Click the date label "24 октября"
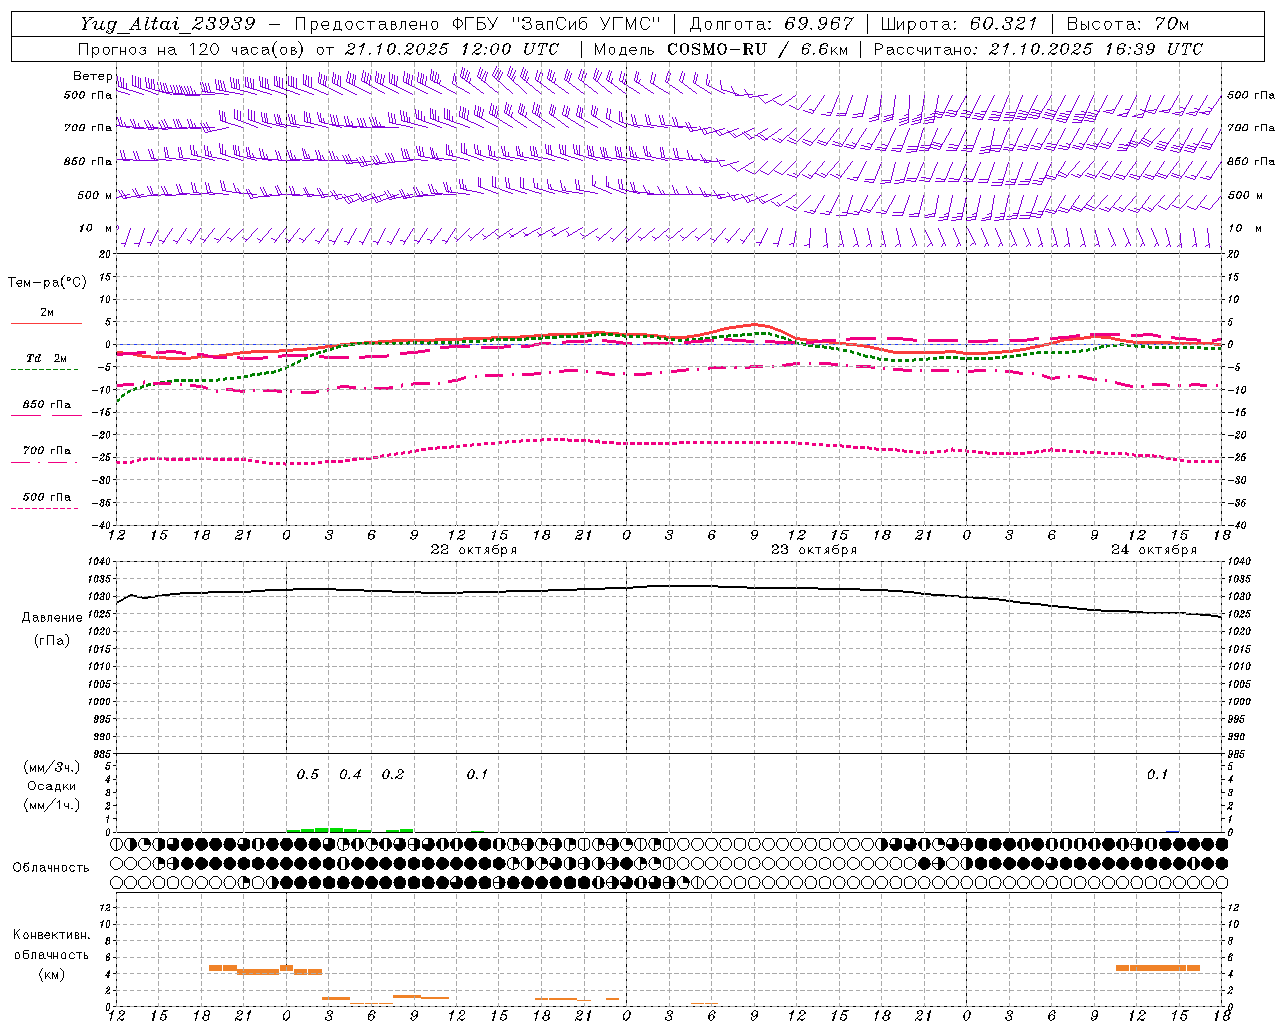1280x1024 pixels. 1153,550
